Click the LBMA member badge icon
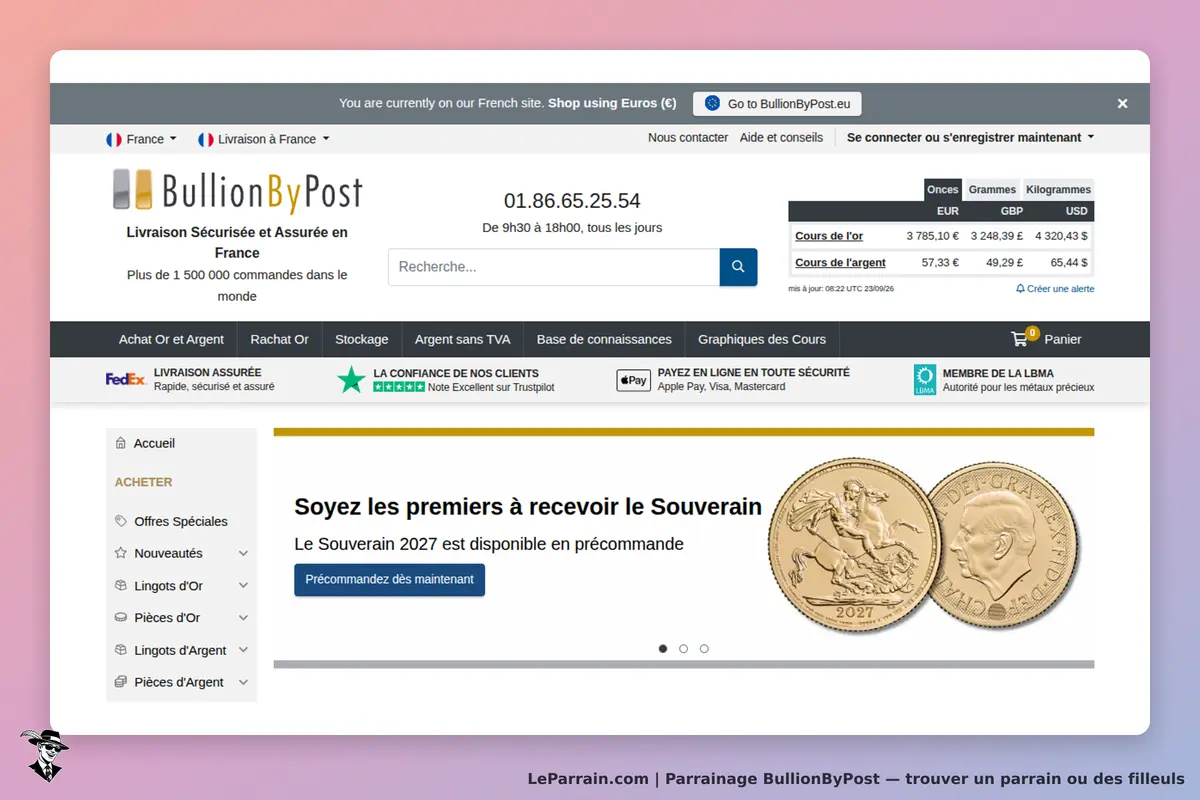This screenshot has height=800, width=1200. point(925,380)
